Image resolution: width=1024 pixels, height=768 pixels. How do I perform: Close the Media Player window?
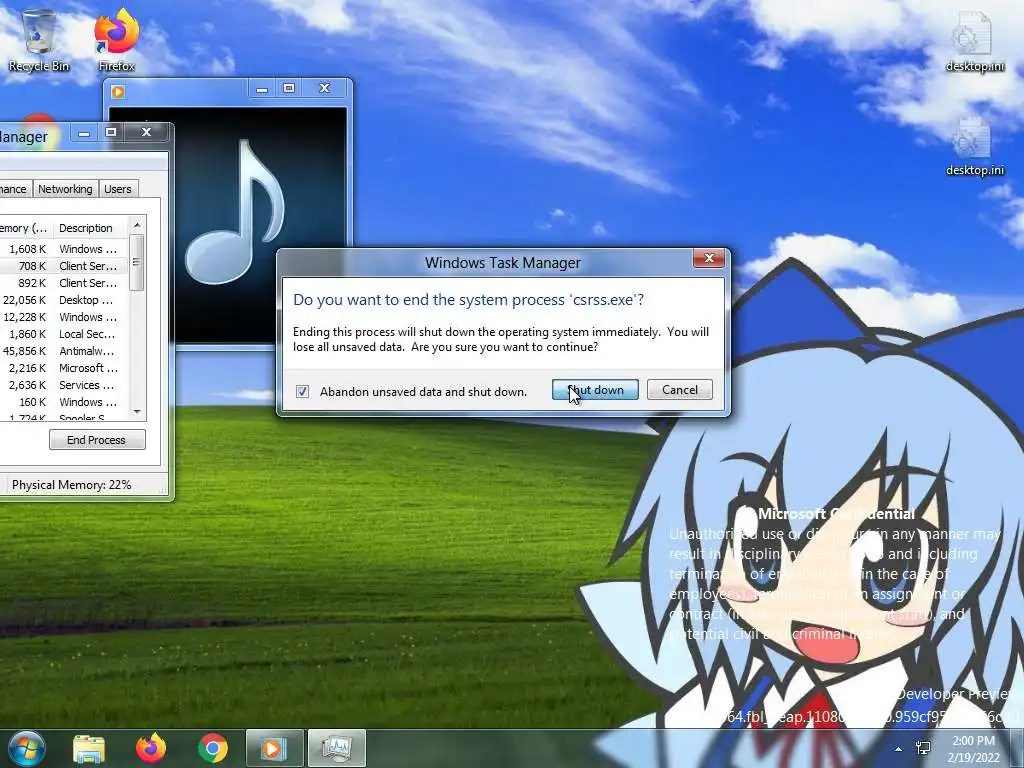[325, 88]
